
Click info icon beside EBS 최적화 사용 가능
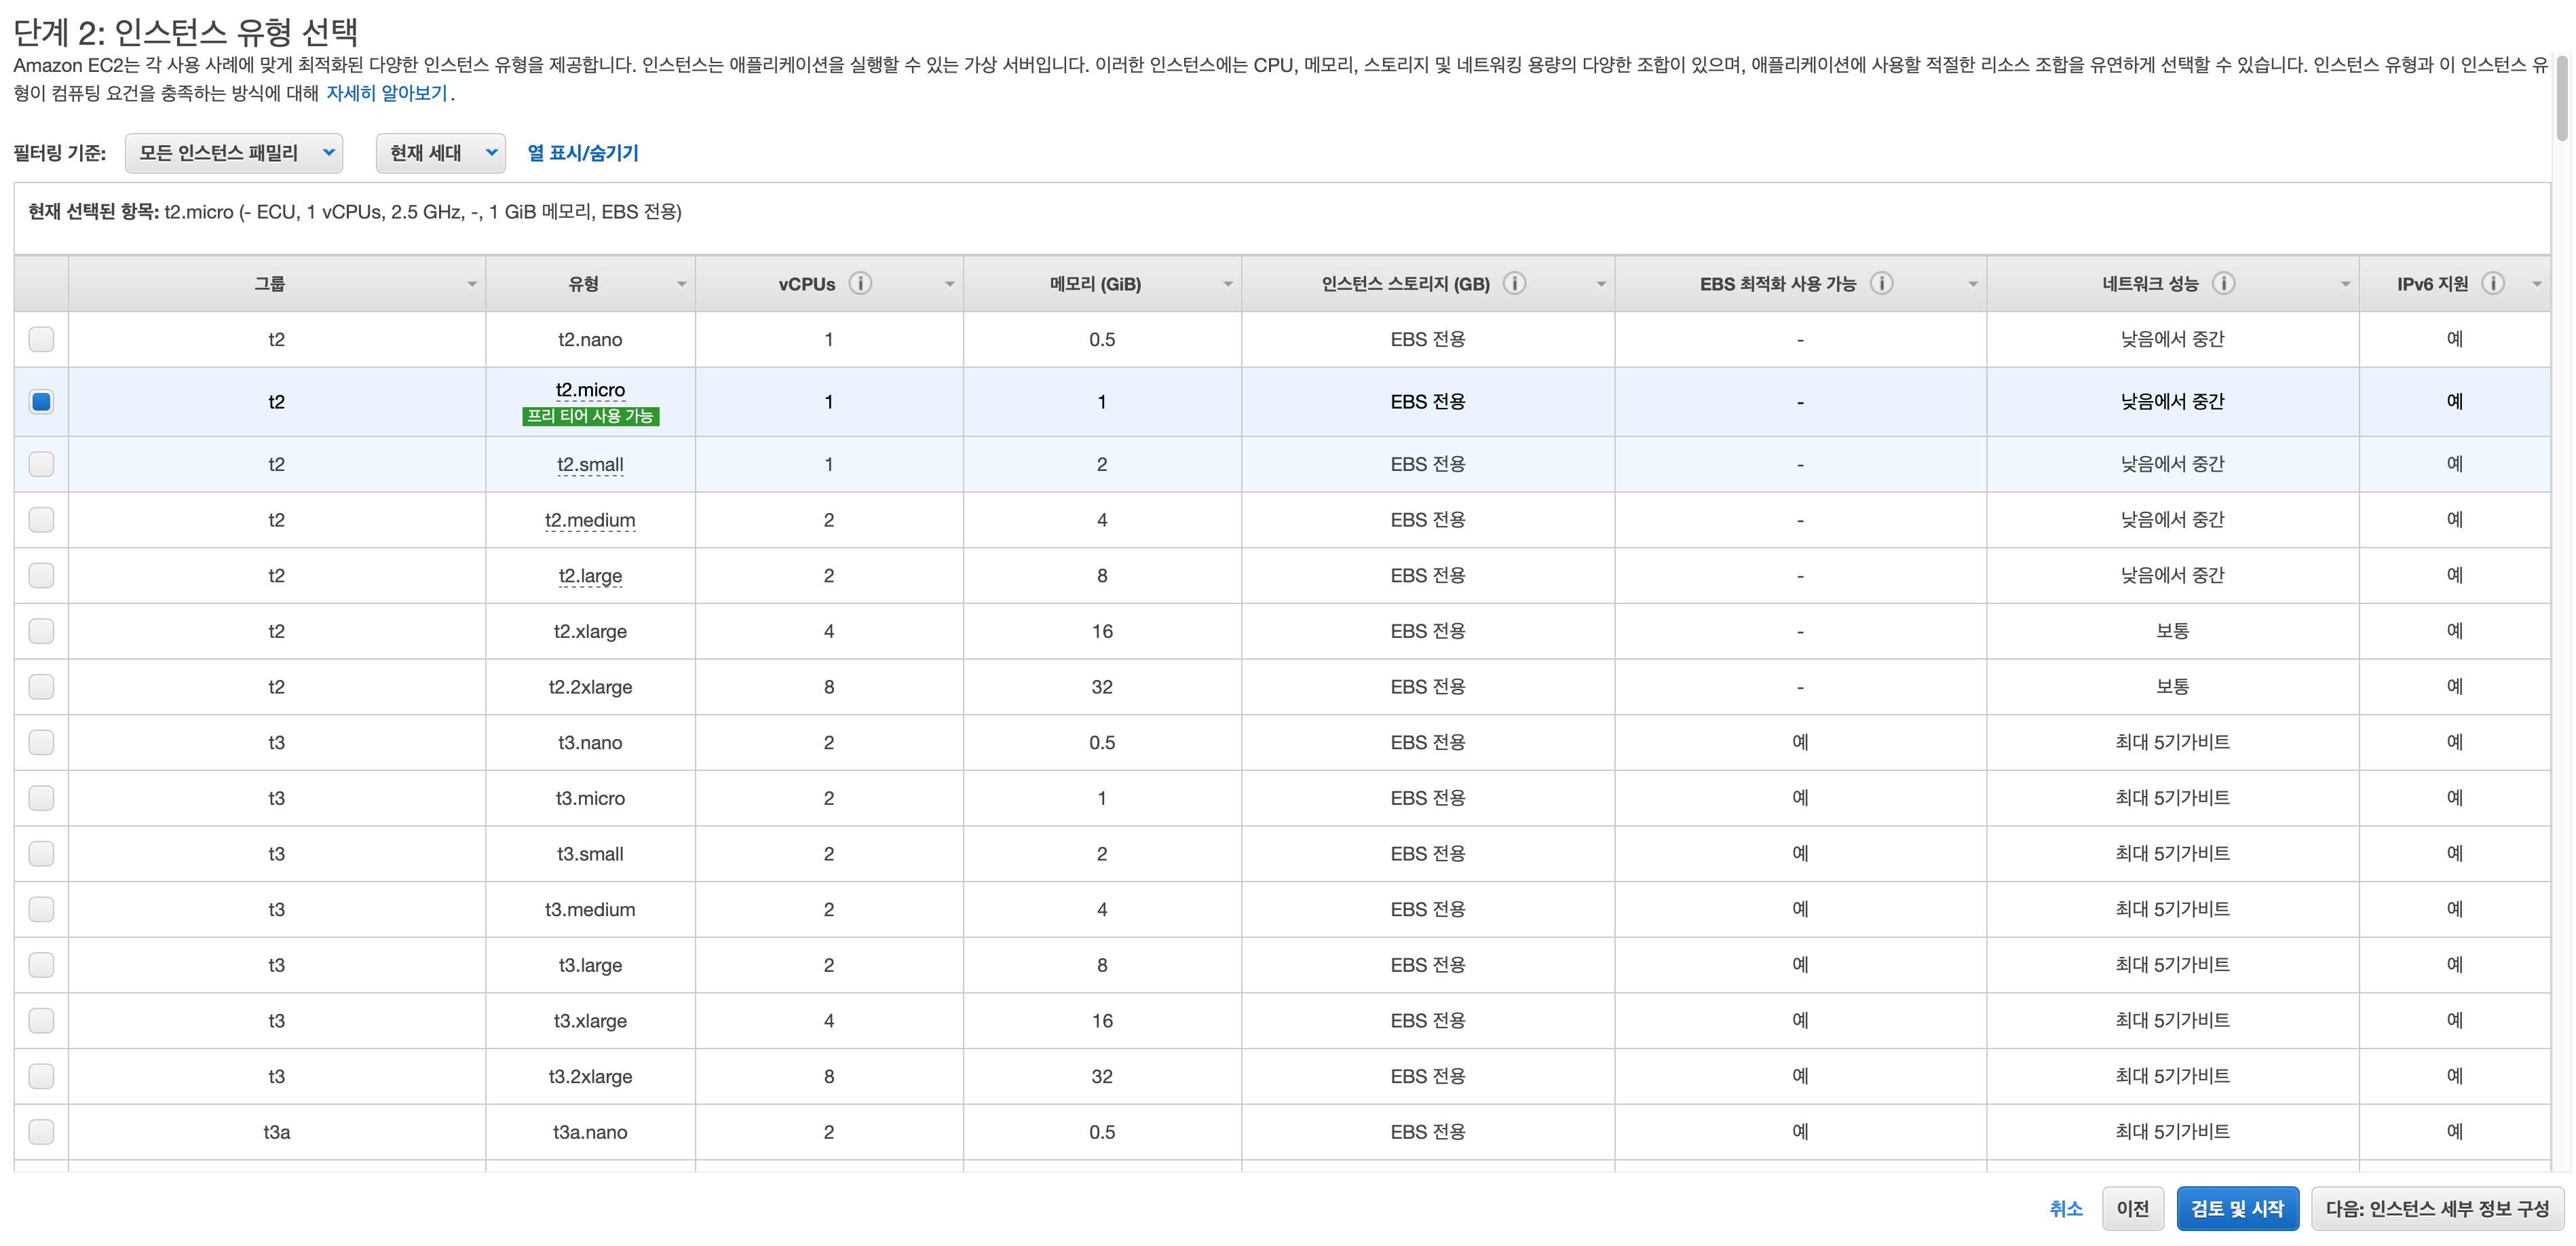click(x=1881, y=283)
